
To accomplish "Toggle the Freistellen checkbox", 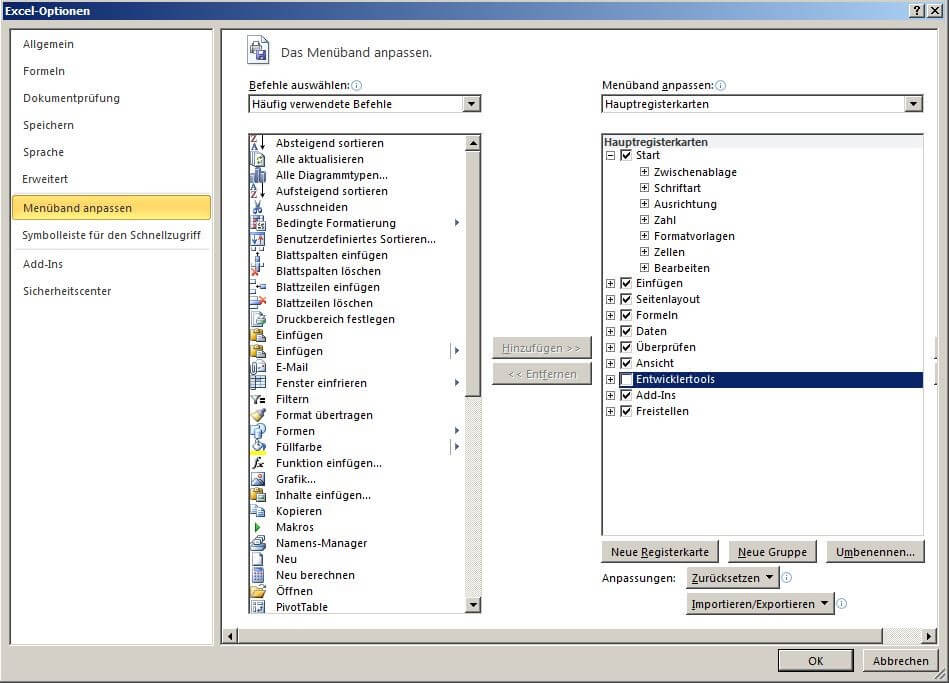I will [626, 411].
